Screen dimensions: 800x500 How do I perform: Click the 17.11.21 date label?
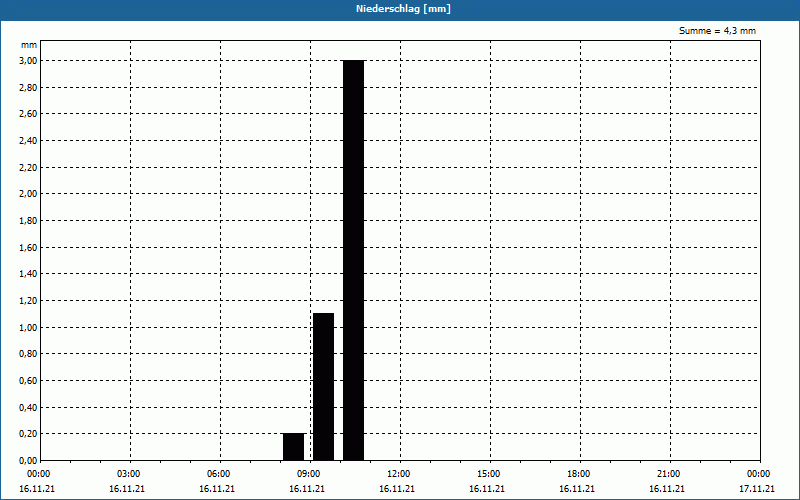(757, 489)
